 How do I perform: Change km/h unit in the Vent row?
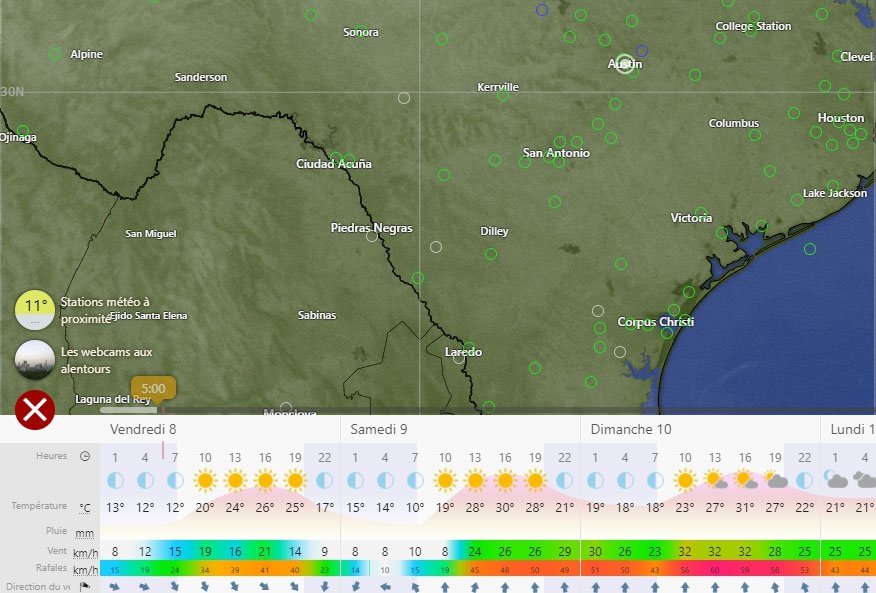pyautogui.click(x=85, y=552)
